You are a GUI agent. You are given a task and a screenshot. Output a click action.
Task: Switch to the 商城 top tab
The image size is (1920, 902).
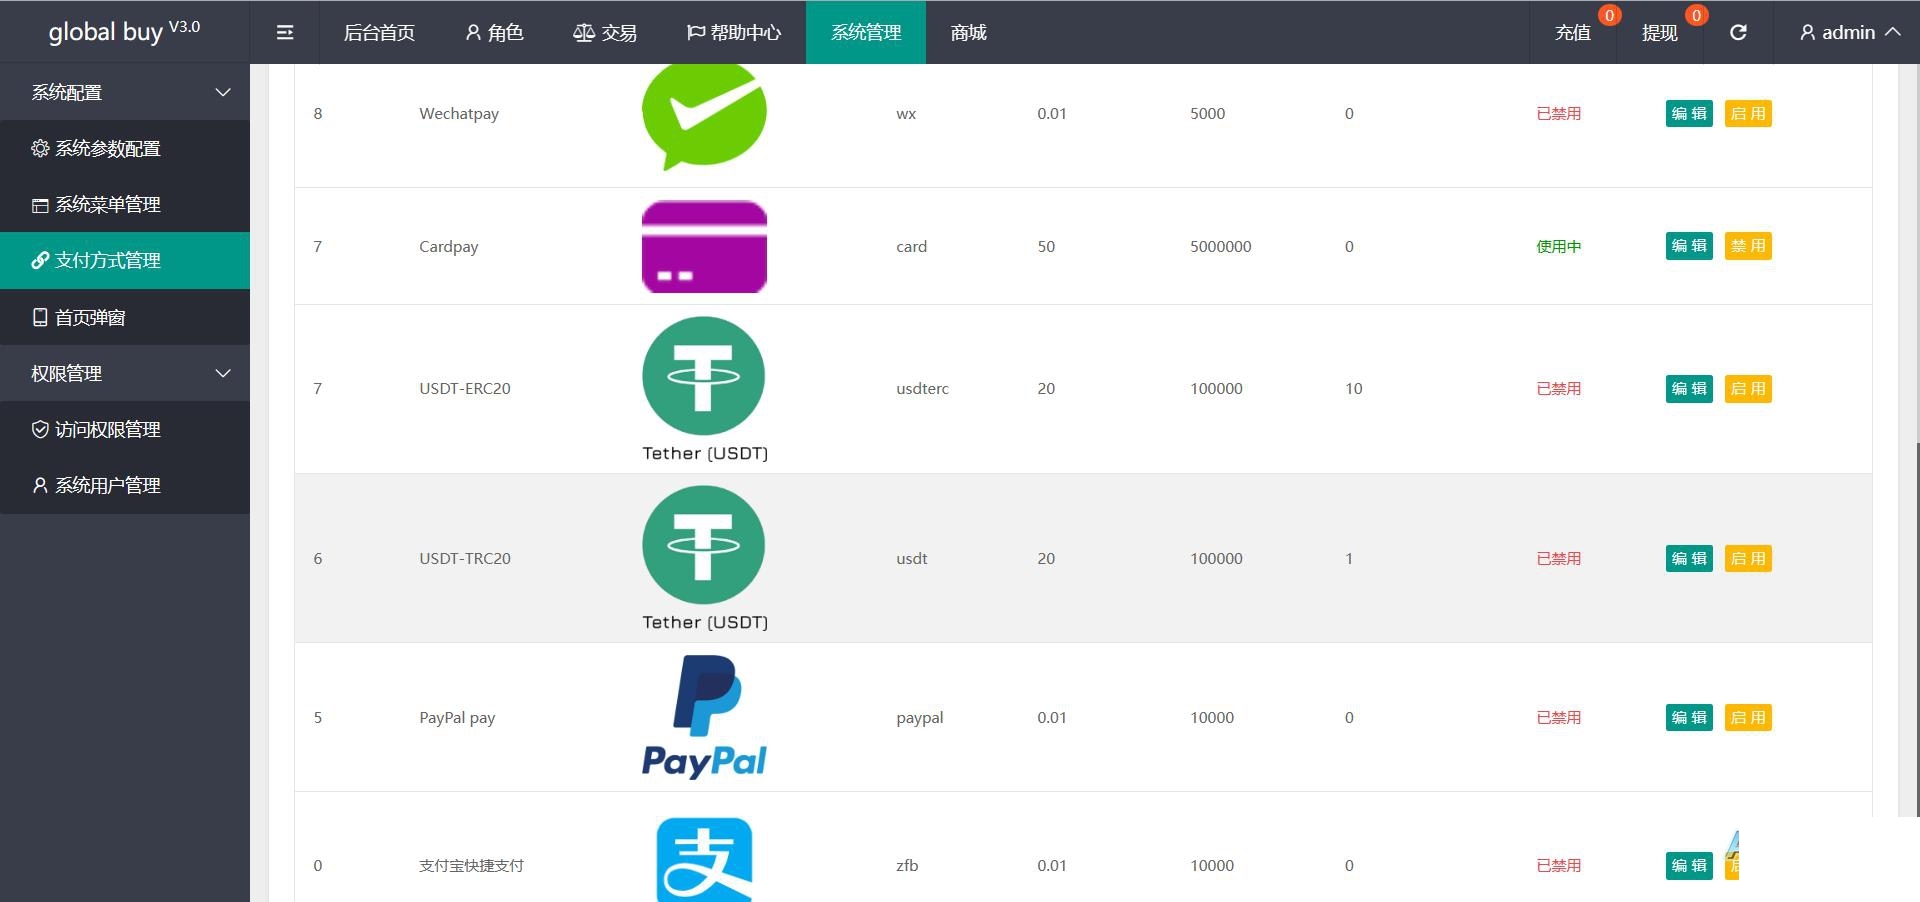coord(968,32)
